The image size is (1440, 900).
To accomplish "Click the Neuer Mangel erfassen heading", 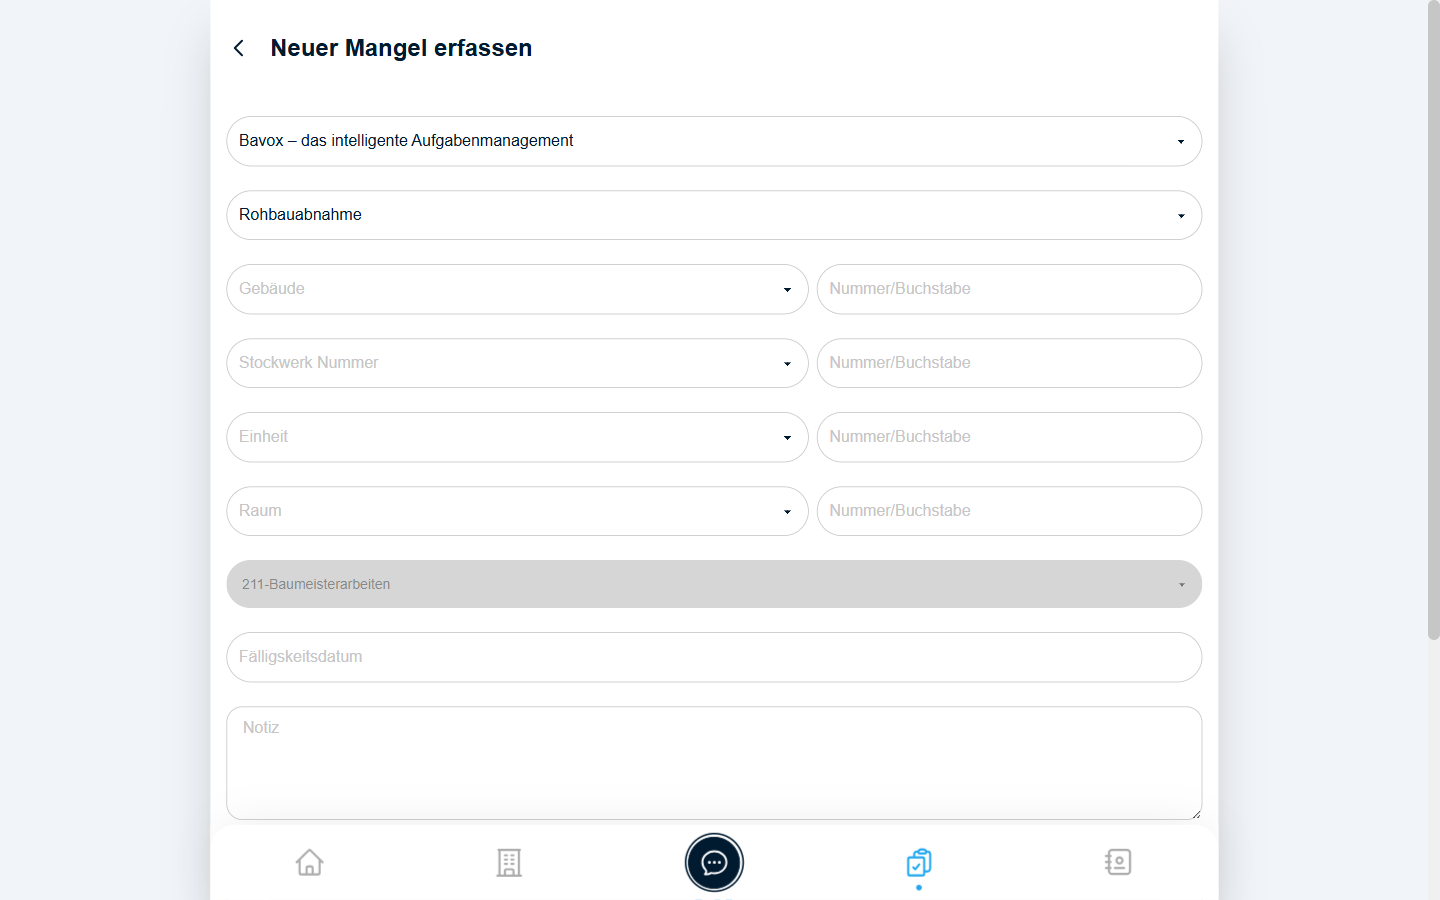I will (x=401, y=48).
